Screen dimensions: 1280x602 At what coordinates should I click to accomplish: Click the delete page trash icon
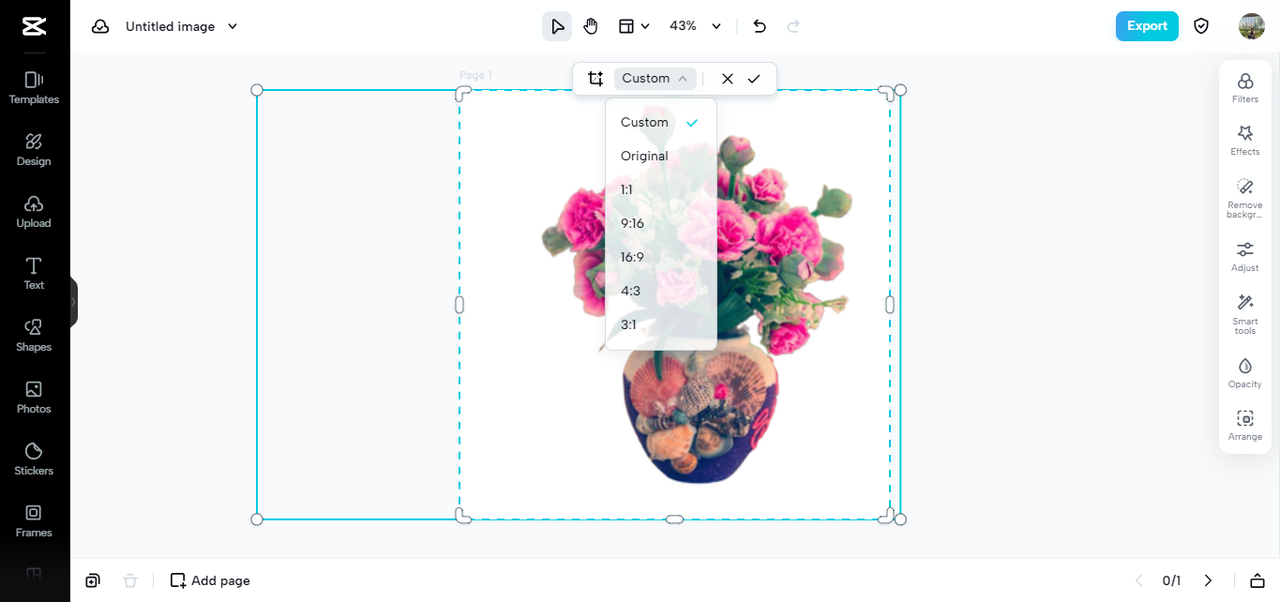point(130,580)
